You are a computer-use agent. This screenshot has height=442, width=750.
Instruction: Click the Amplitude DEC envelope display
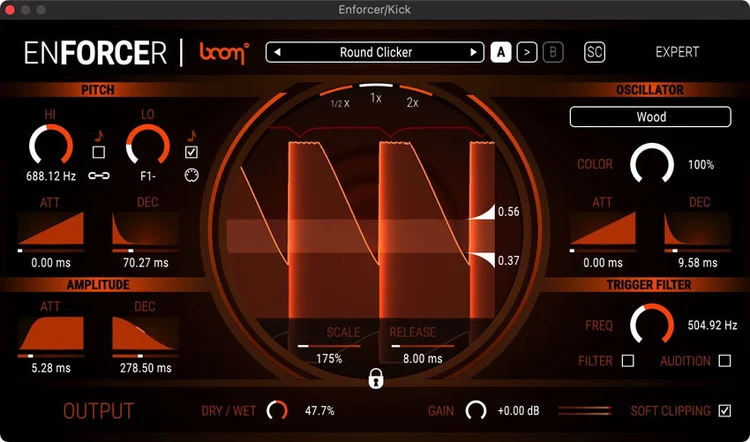tap(145, 333)
